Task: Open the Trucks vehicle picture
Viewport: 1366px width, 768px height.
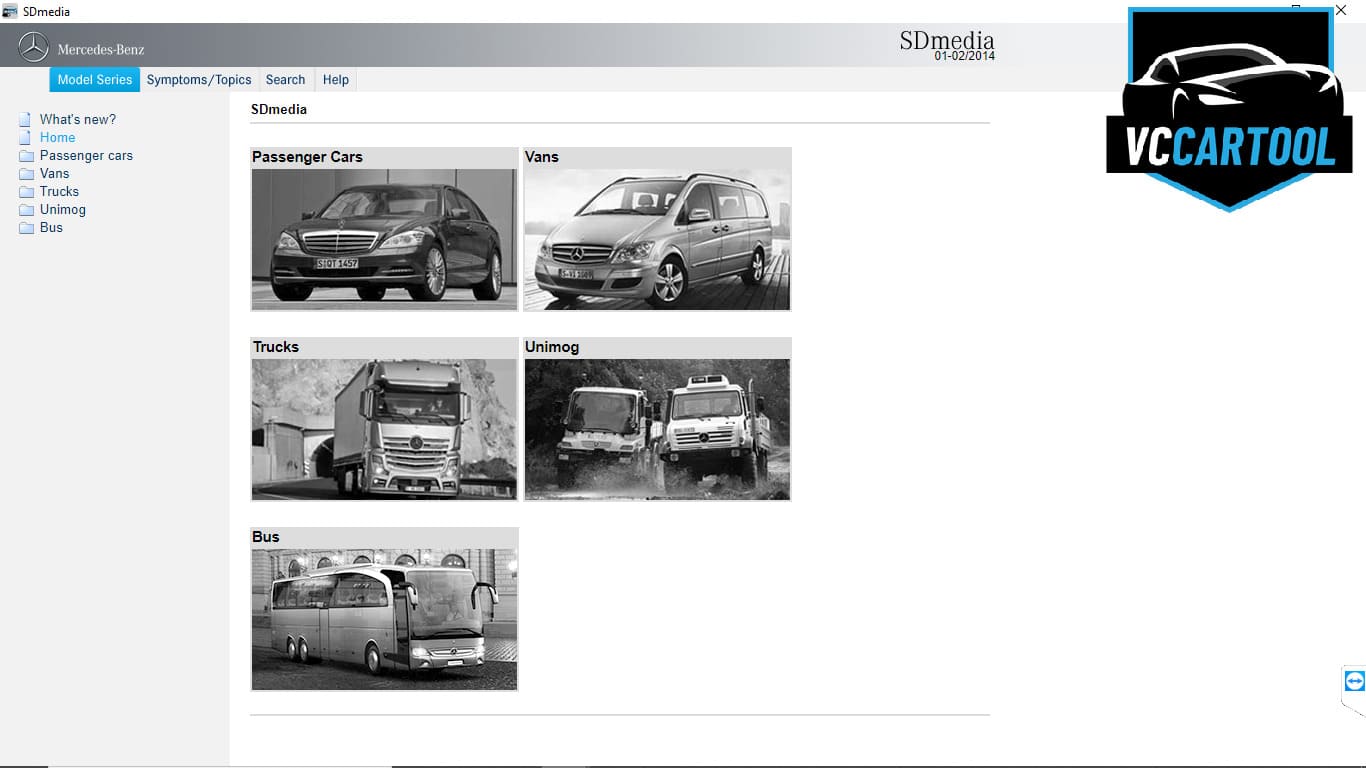Action: 384,429
